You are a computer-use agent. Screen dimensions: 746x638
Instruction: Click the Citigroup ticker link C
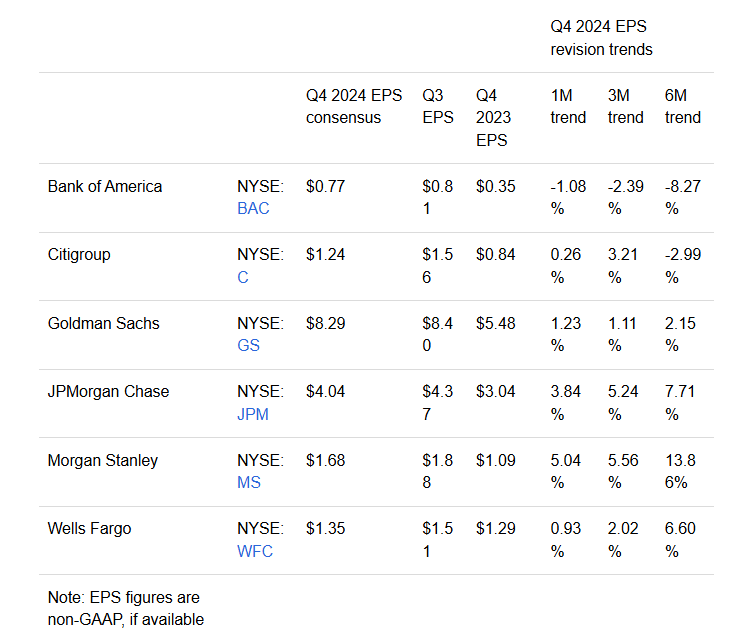[x=243, y=277]
